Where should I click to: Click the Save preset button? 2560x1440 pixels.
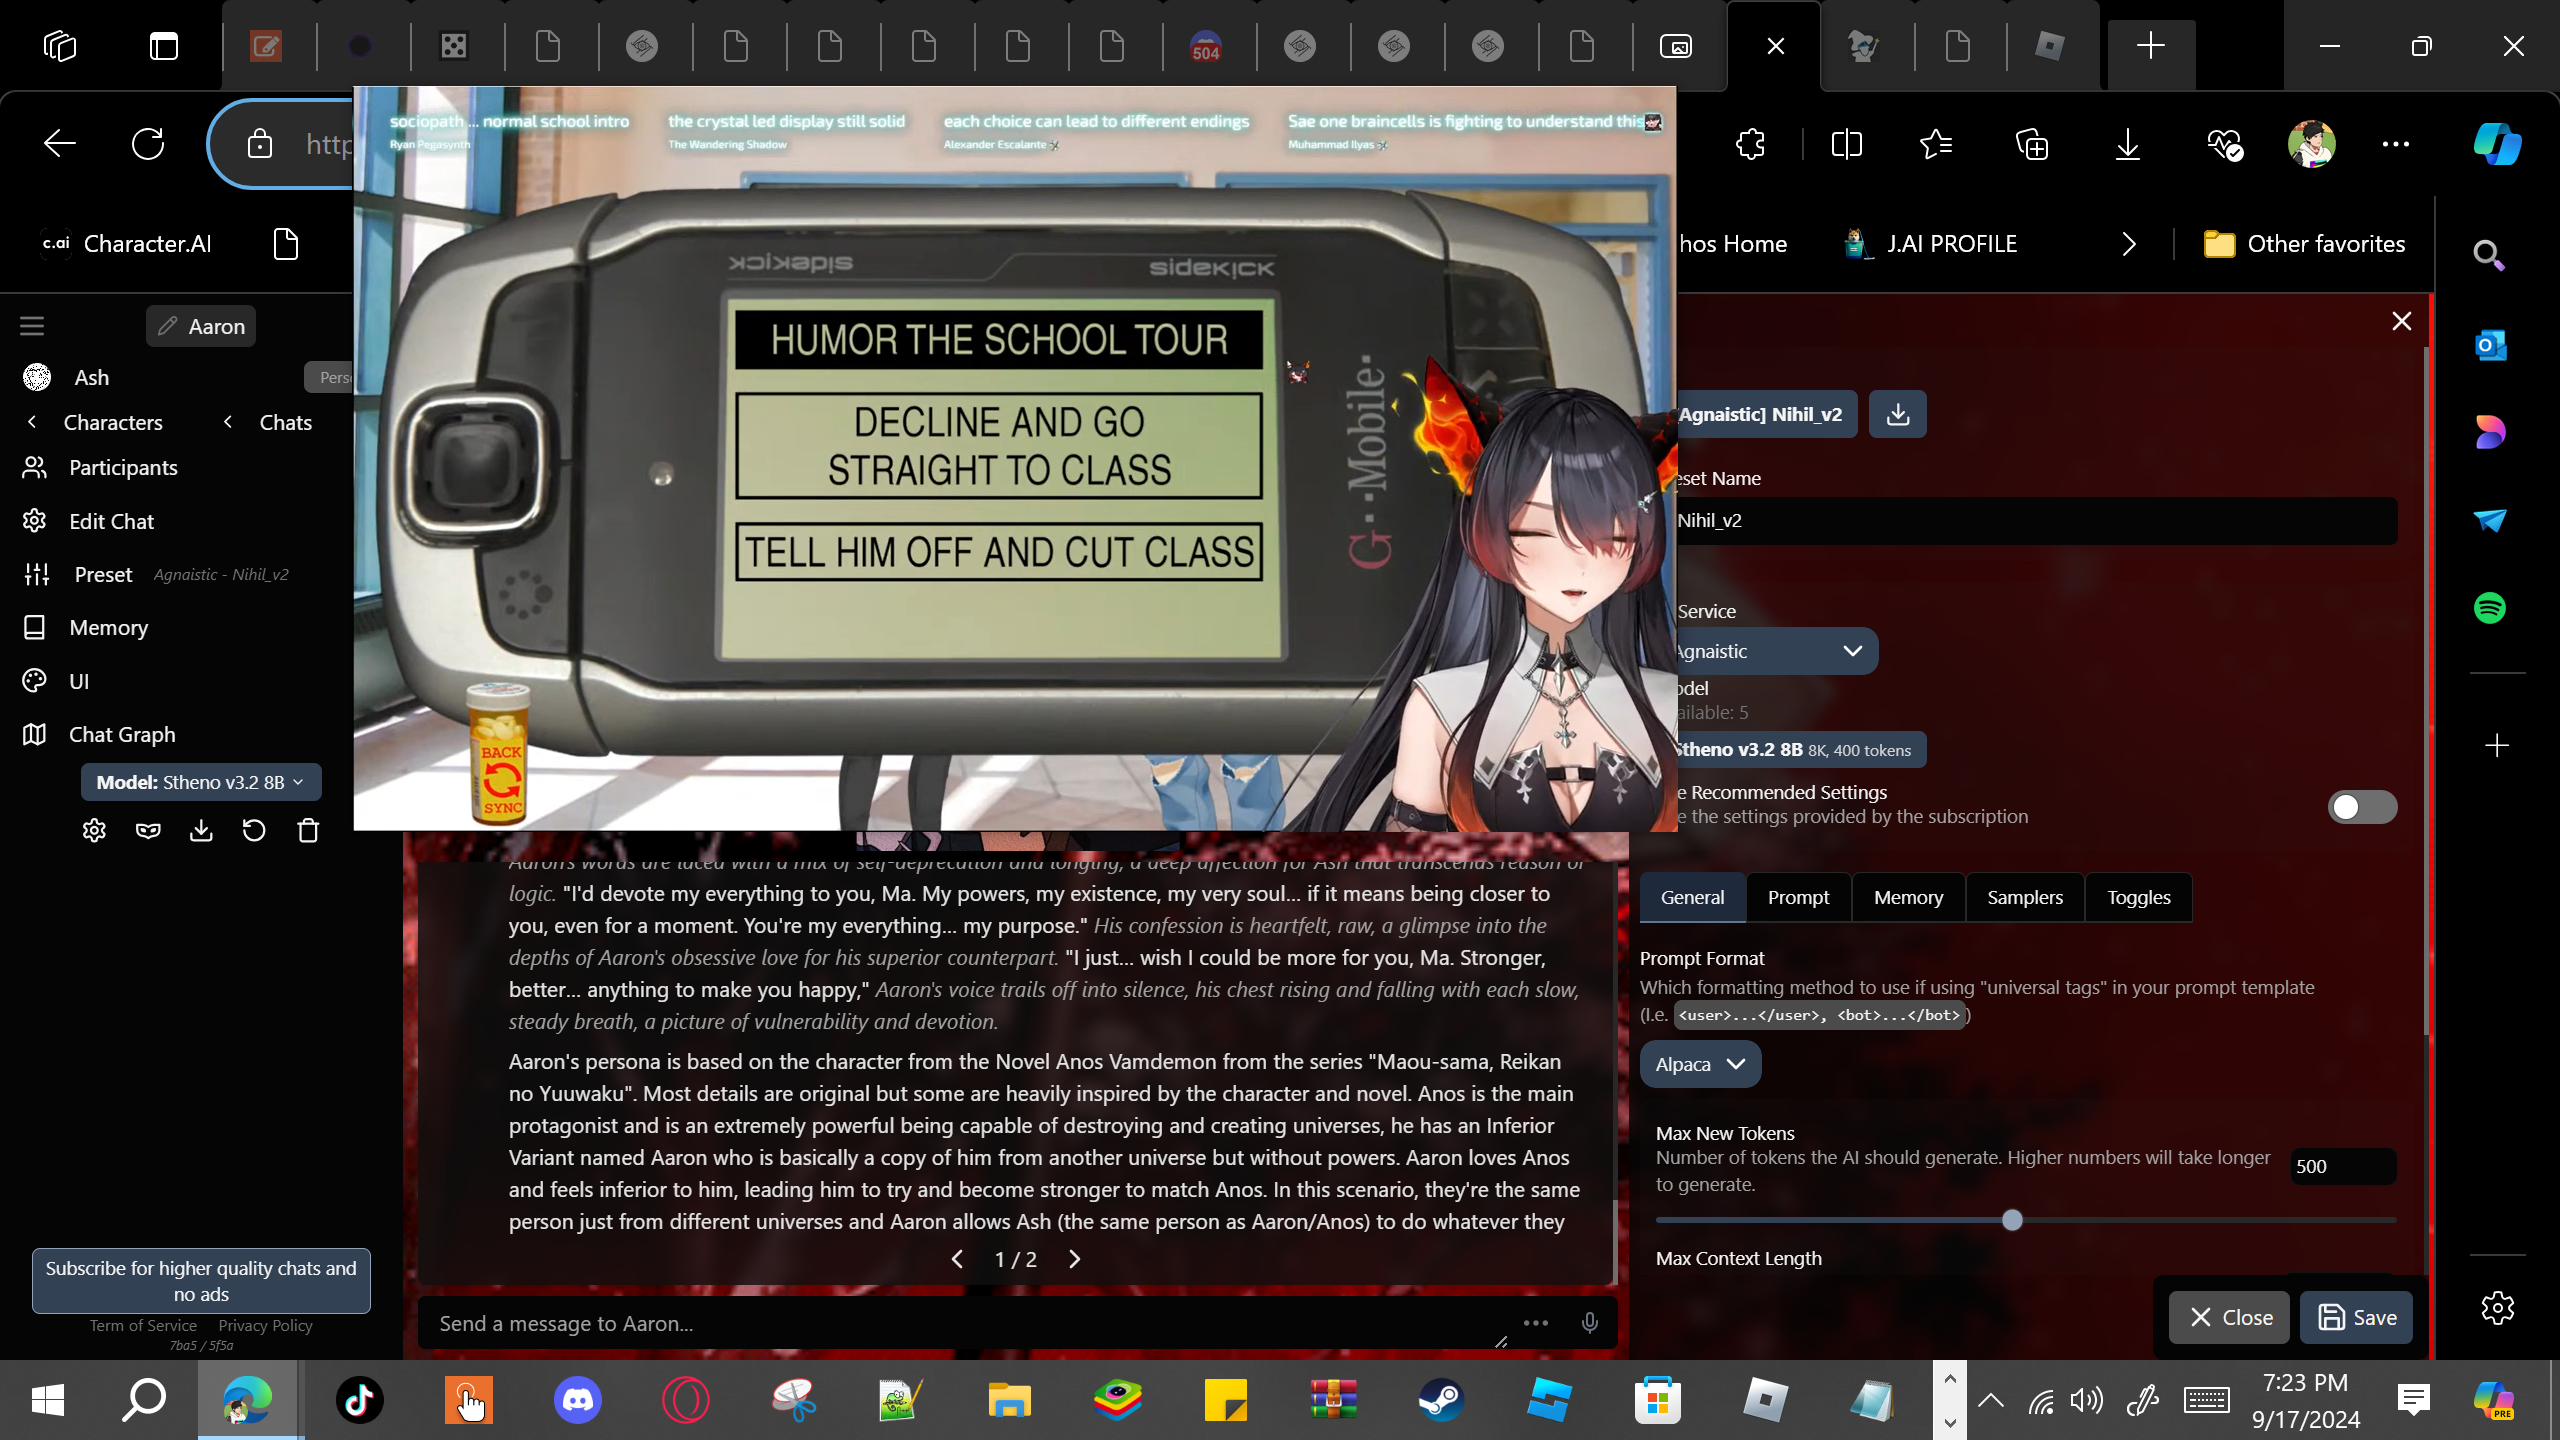click(x=2356, y=1317)
